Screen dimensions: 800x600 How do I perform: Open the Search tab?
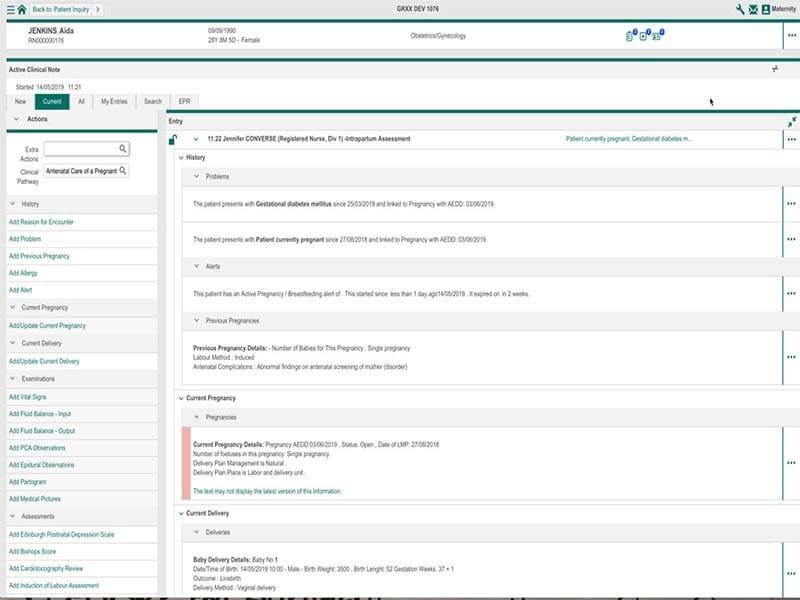pyautogui.click(x=153, y=102)
